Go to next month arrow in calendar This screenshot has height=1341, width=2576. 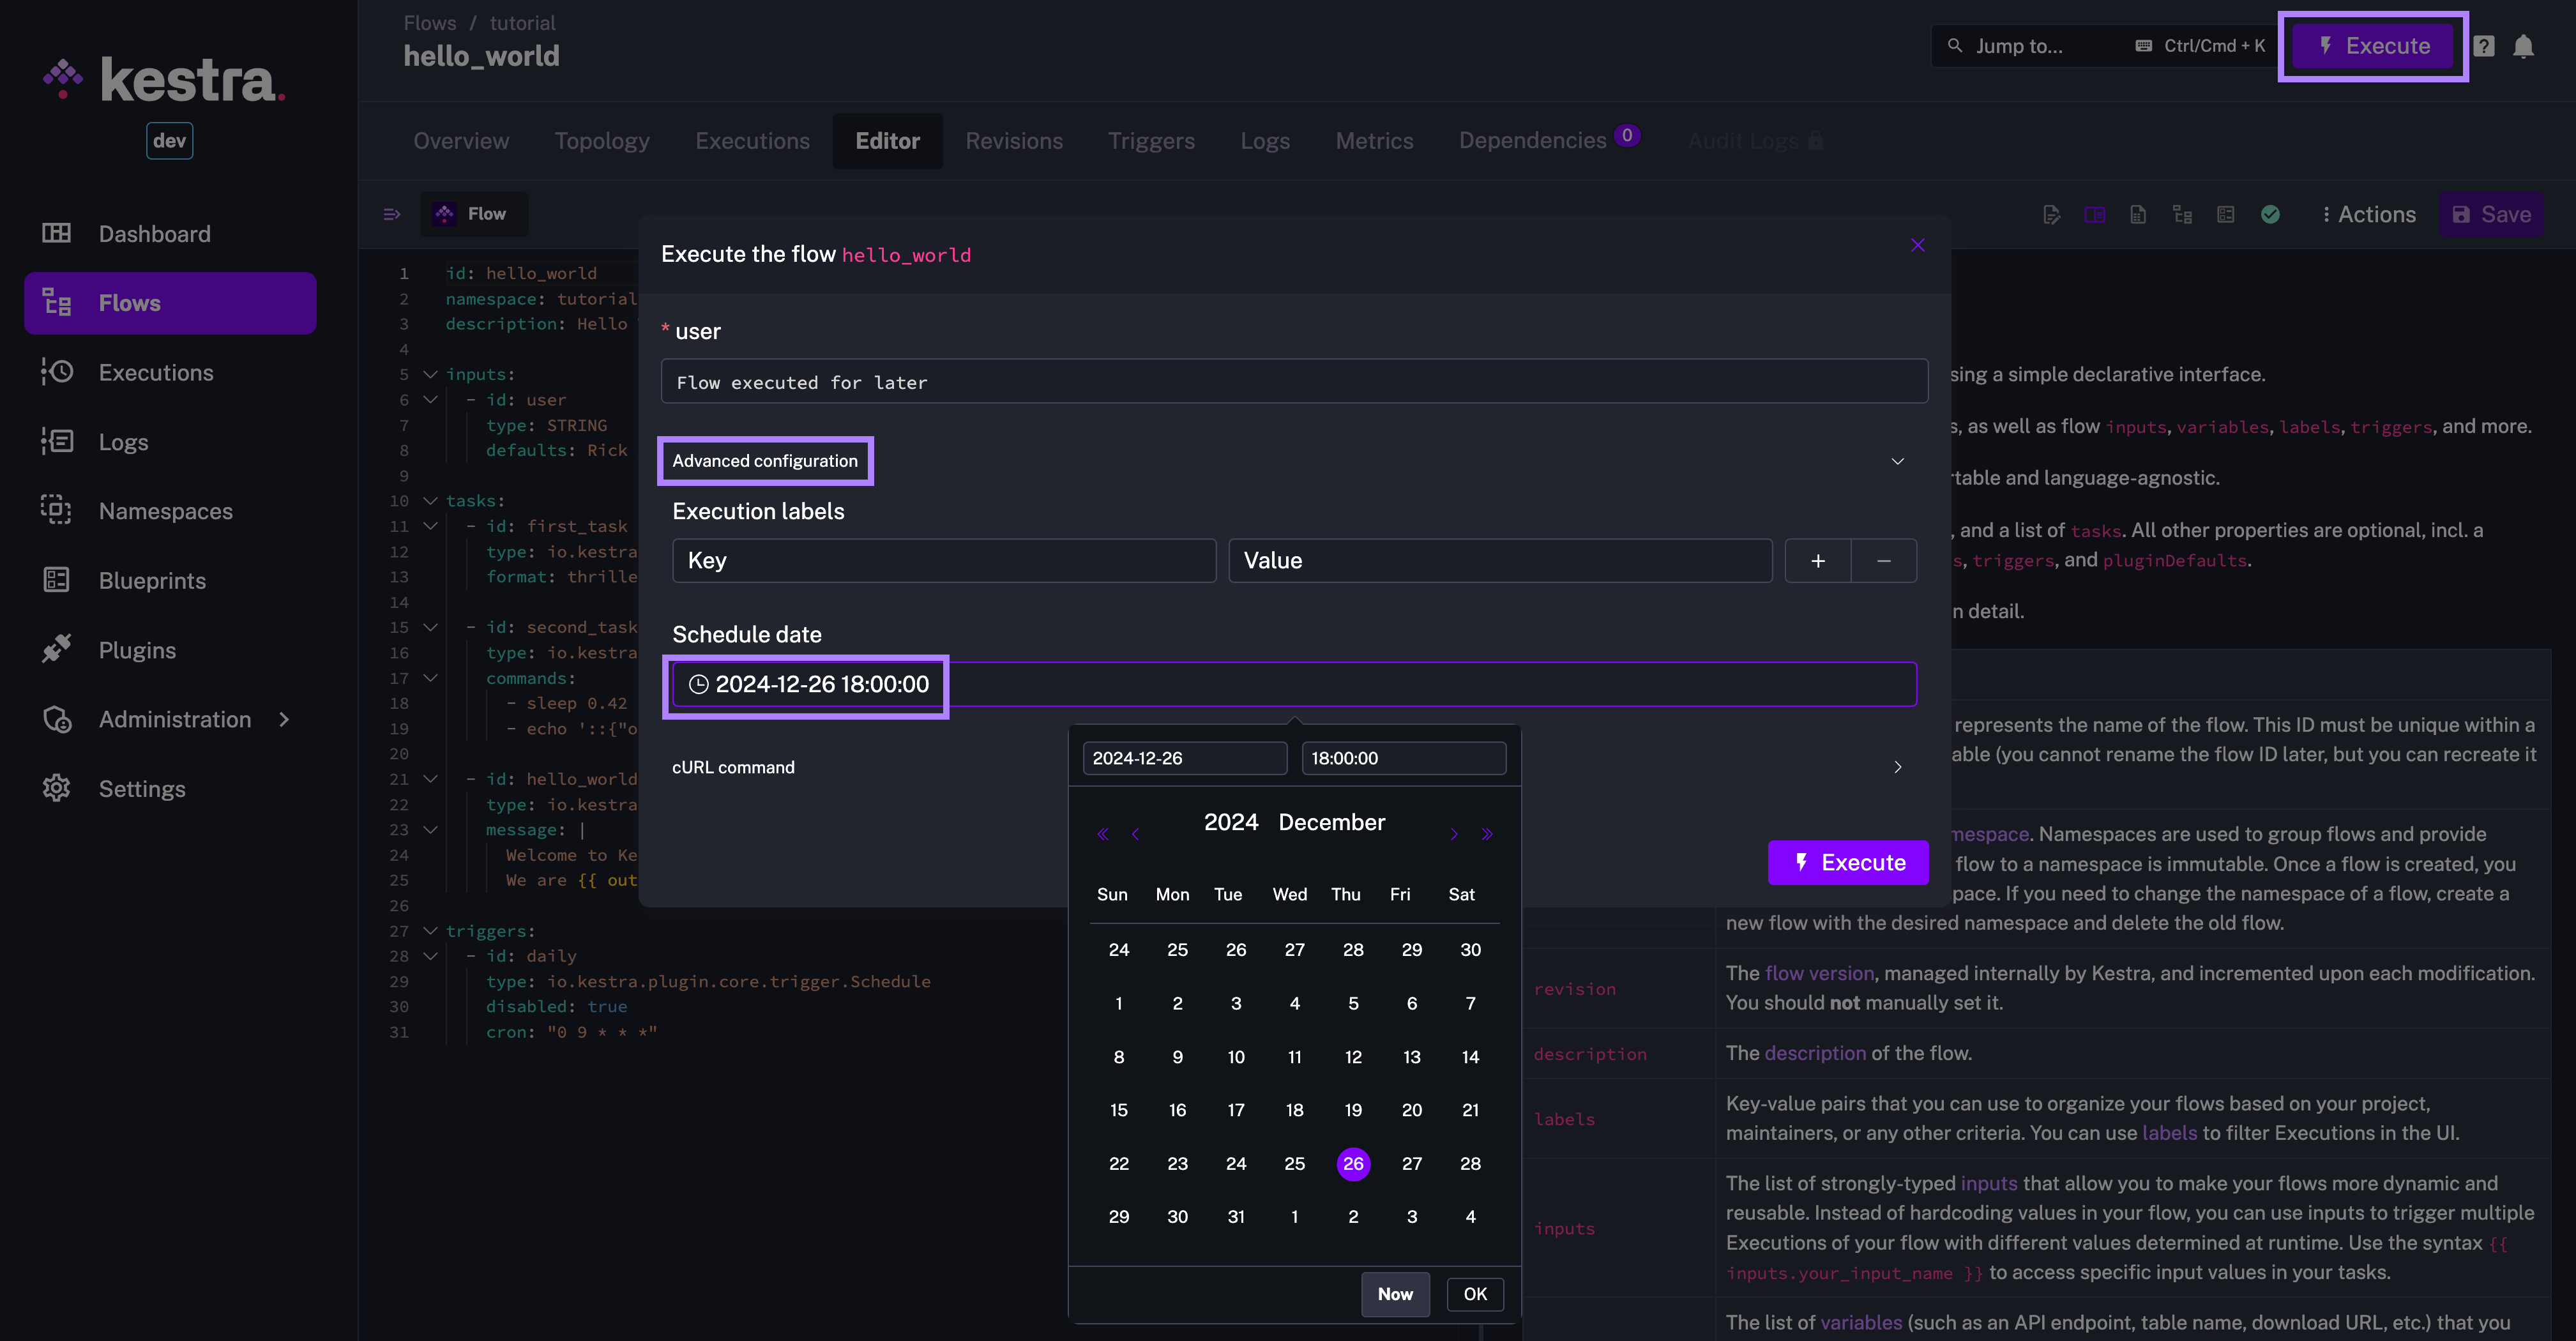tap(1454, 834)
